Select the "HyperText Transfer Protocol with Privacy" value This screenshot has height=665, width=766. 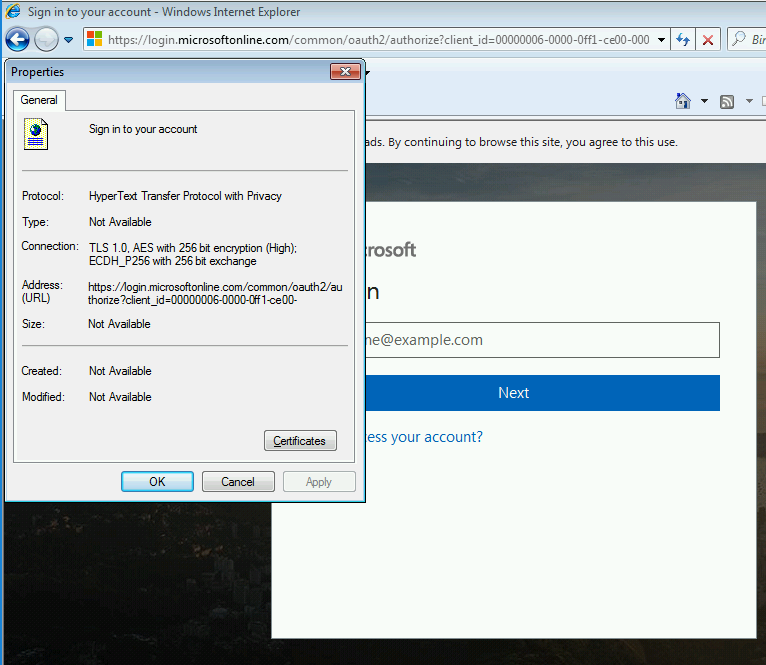(185, 196)
